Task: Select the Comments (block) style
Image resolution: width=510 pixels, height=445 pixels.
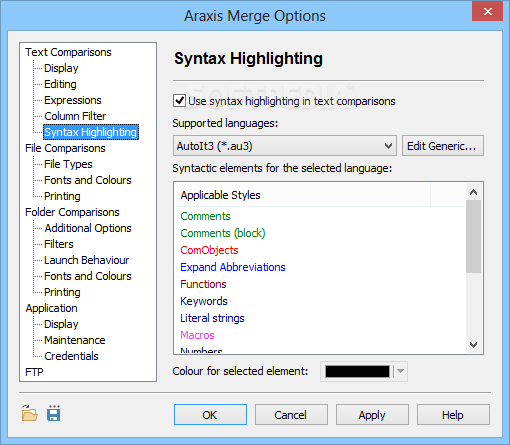Action: [x=223, y=233]
